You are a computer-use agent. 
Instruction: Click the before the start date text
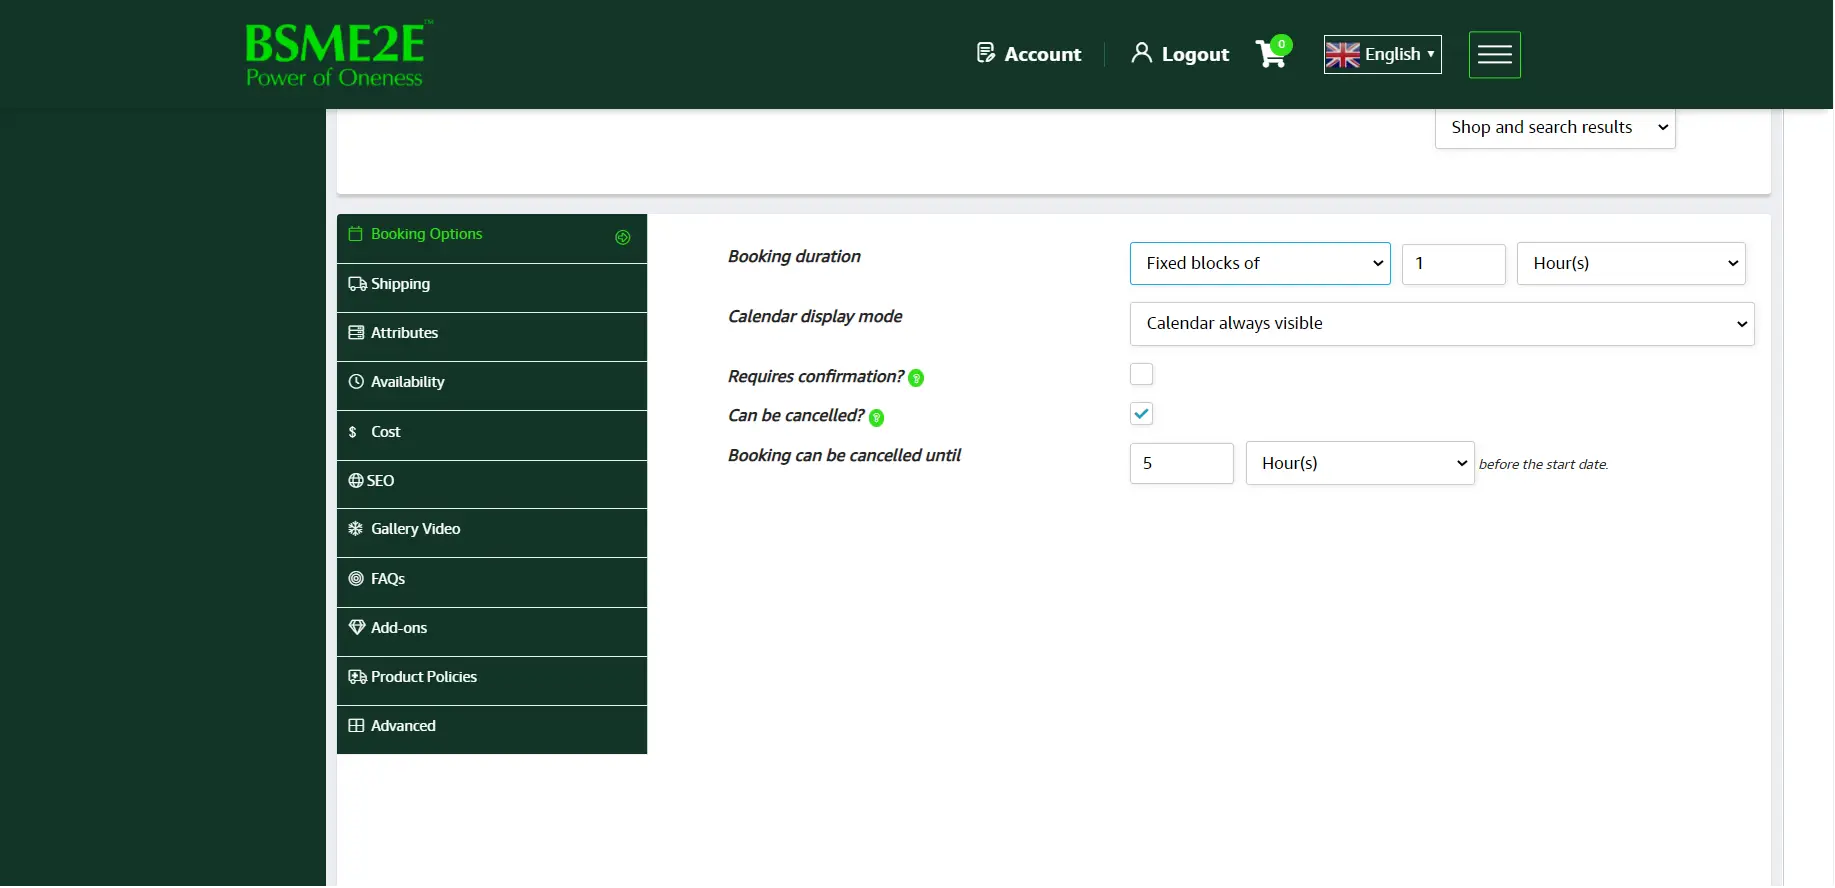[x=1543, y=465]
